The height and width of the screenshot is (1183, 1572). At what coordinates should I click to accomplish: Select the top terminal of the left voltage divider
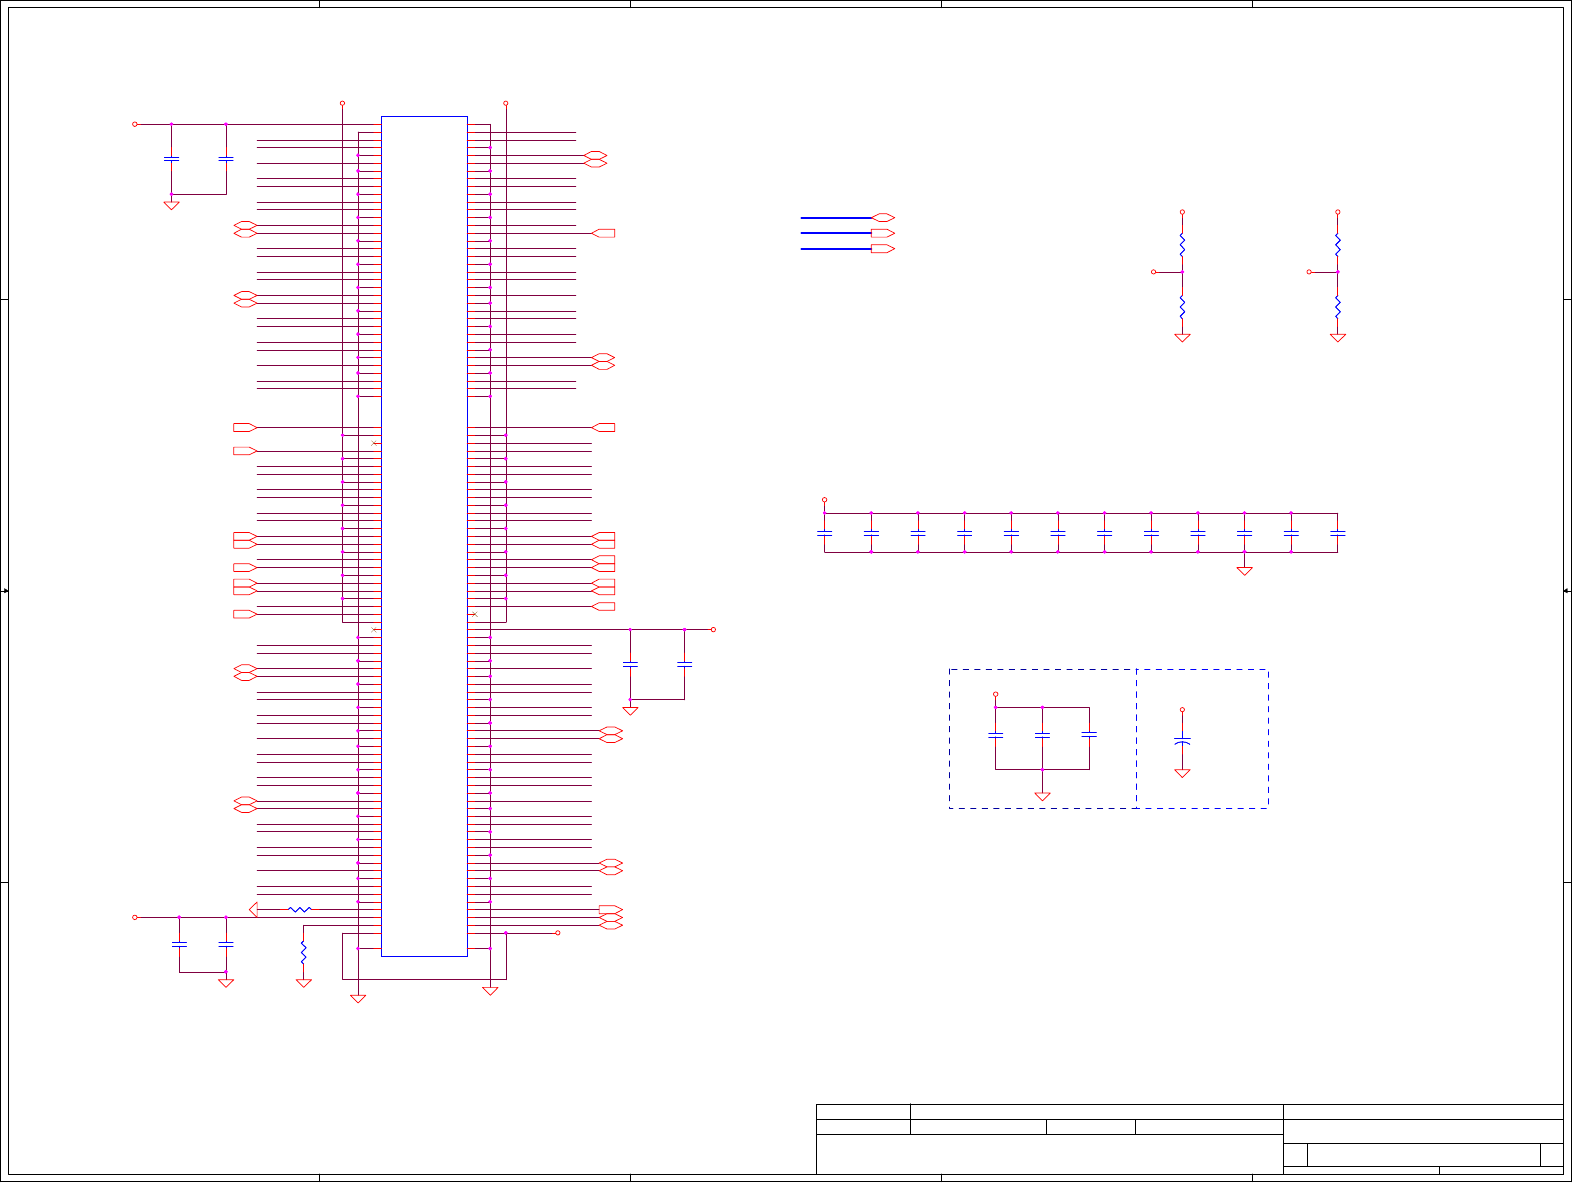[1182, 212]
